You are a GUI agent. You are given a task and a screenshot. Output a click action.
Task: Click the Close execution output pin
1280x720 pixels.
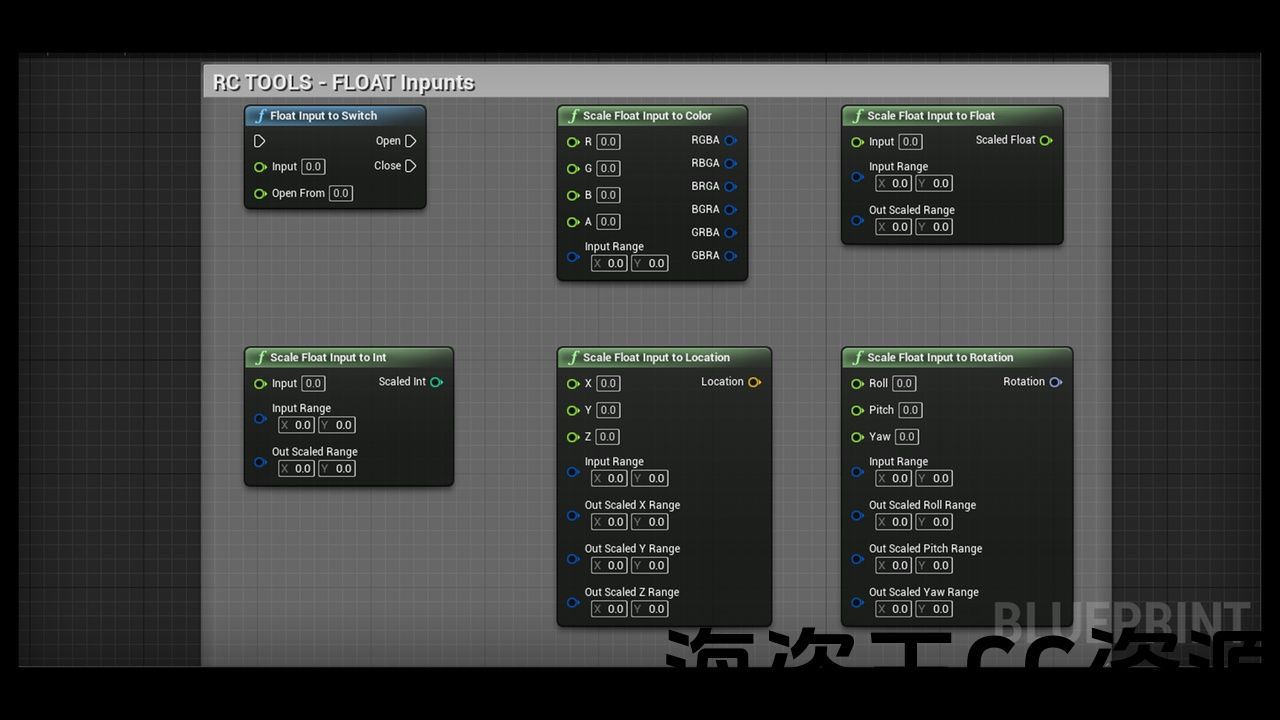click(x=410, y=166)
